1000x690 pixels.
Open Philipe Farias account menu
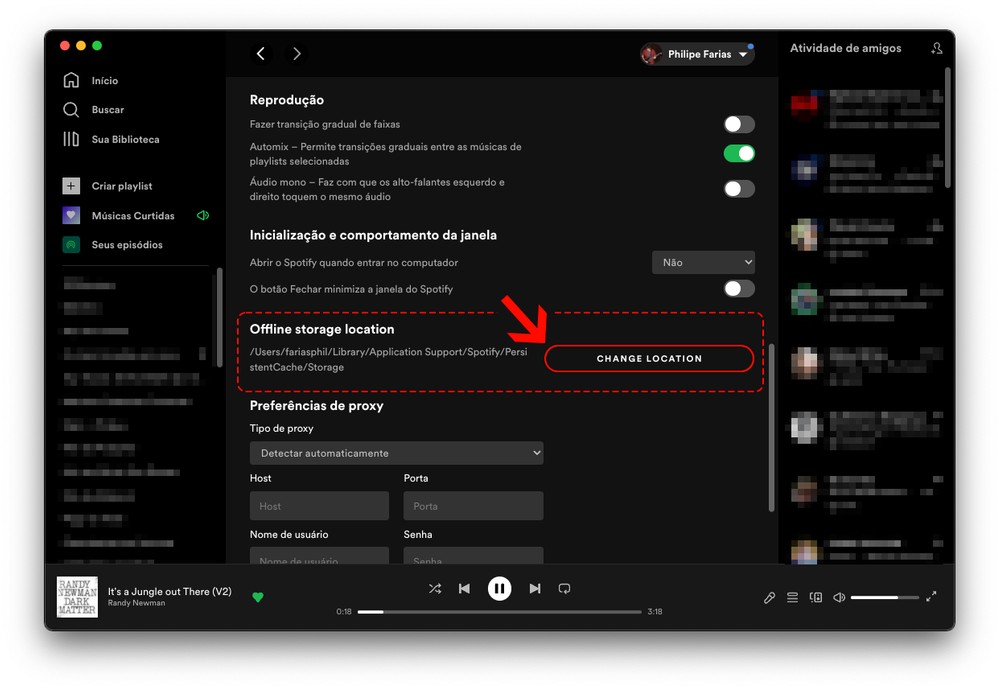(x=697, y=54)
